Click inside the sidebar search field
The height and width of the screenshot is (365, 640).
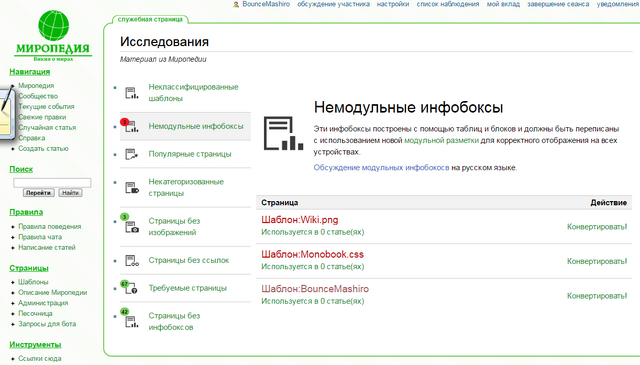pyautogui.click(x=52, y=182)
